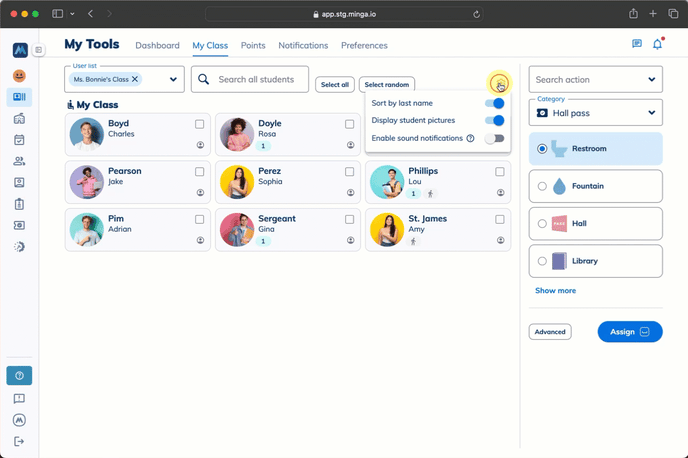Open Phillips Lou profile icon
688x458 pixels.
(501, 192)
